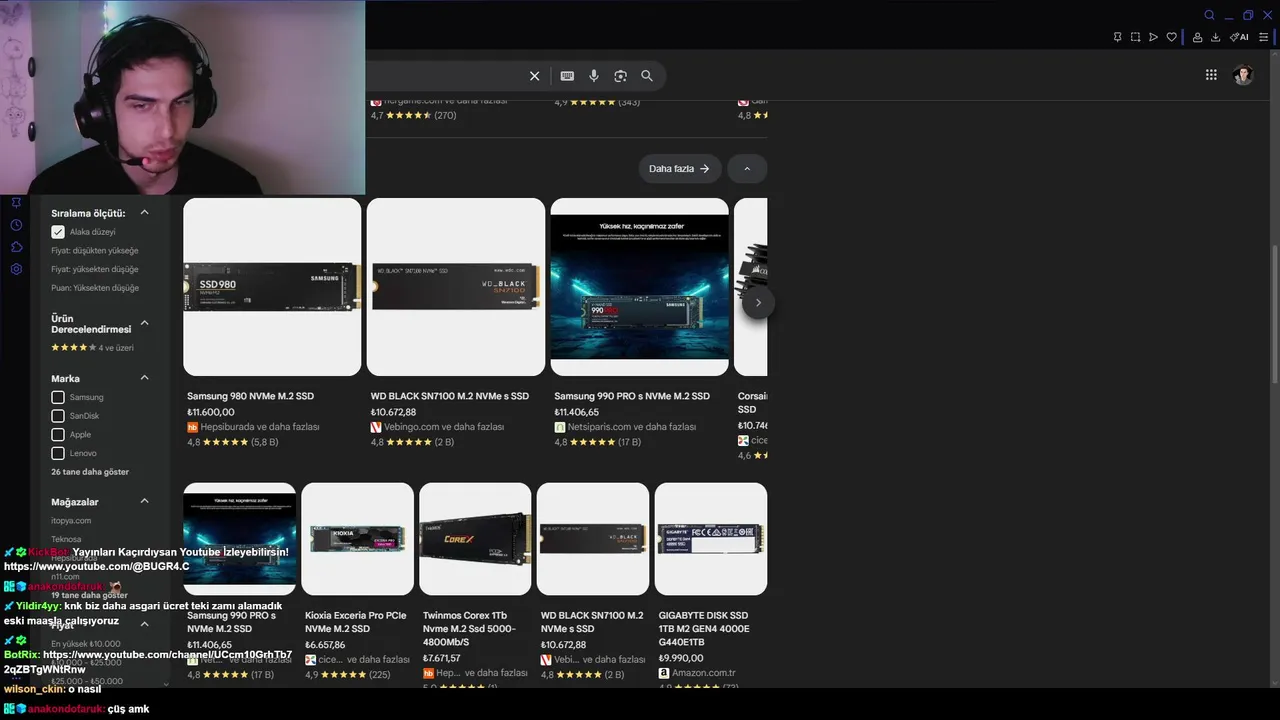Click 'Vebingo.com ve daha fazlası' under top-row WD BLACK
This screenshot has width=1280, height=720.
coord(444,427)
